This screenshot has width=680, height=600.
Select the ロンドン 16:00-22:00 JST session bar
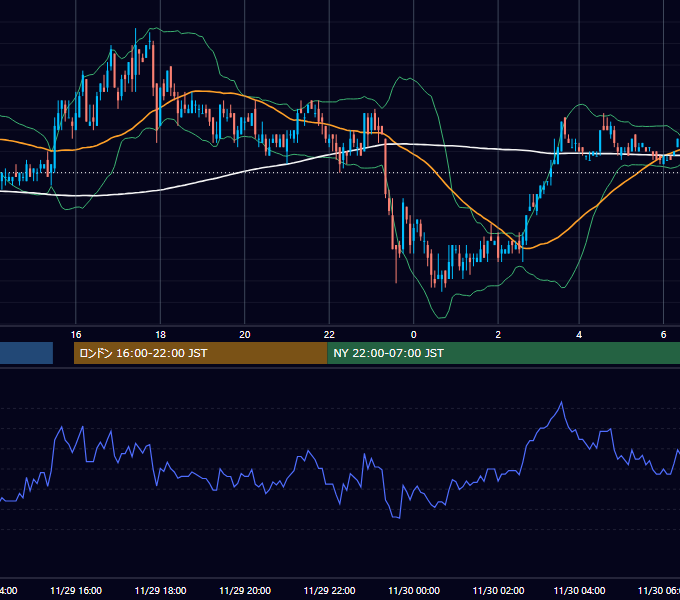200,353
